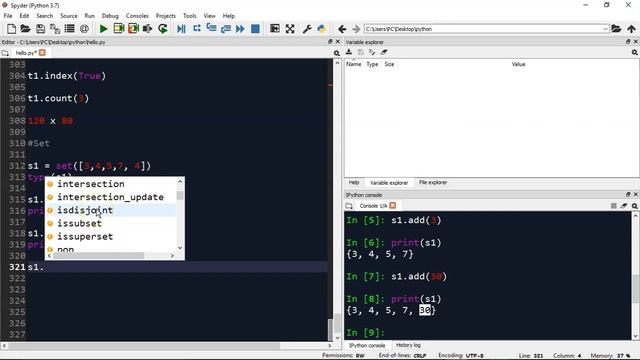
Task: Interrupt kernel stop square in console
Action: 613,206
